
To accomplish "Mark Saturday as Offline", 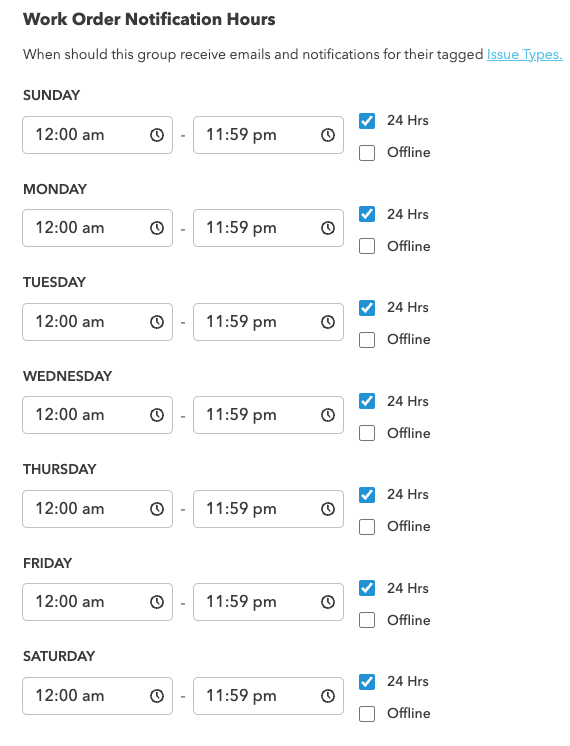I will (367, 714).
